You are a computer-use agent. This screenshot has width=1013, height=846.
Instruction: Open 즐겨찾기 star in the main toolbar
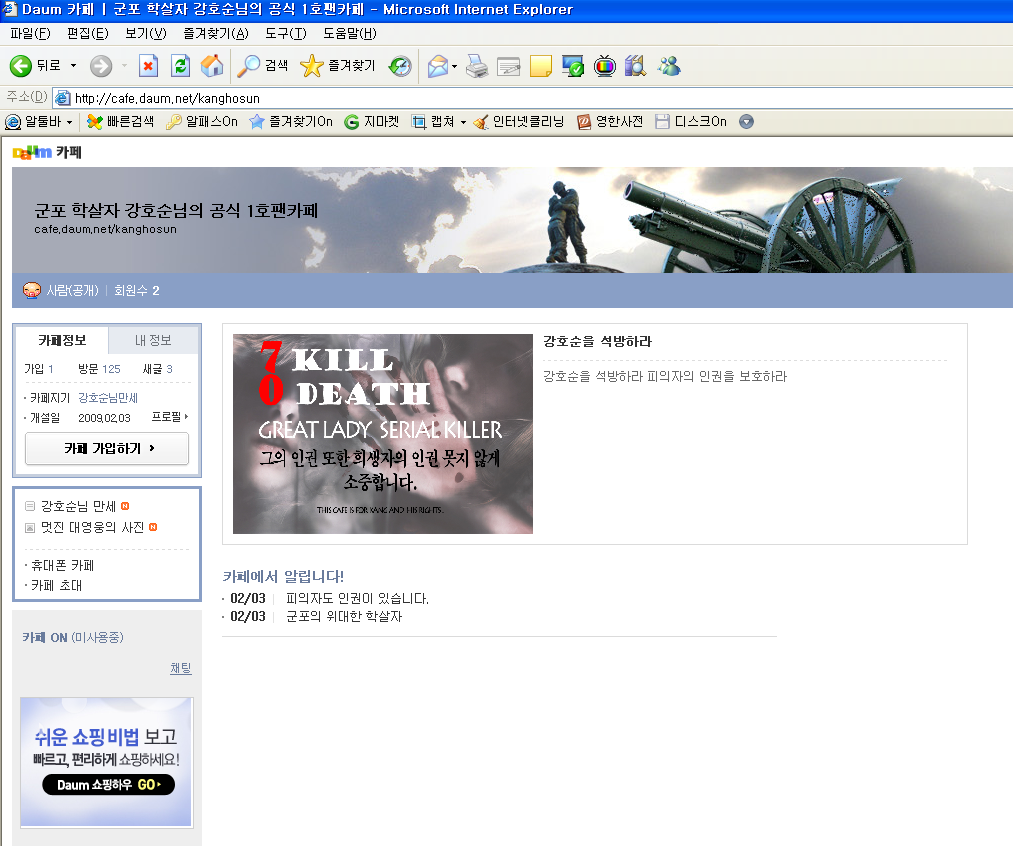[x=338, y=66]
